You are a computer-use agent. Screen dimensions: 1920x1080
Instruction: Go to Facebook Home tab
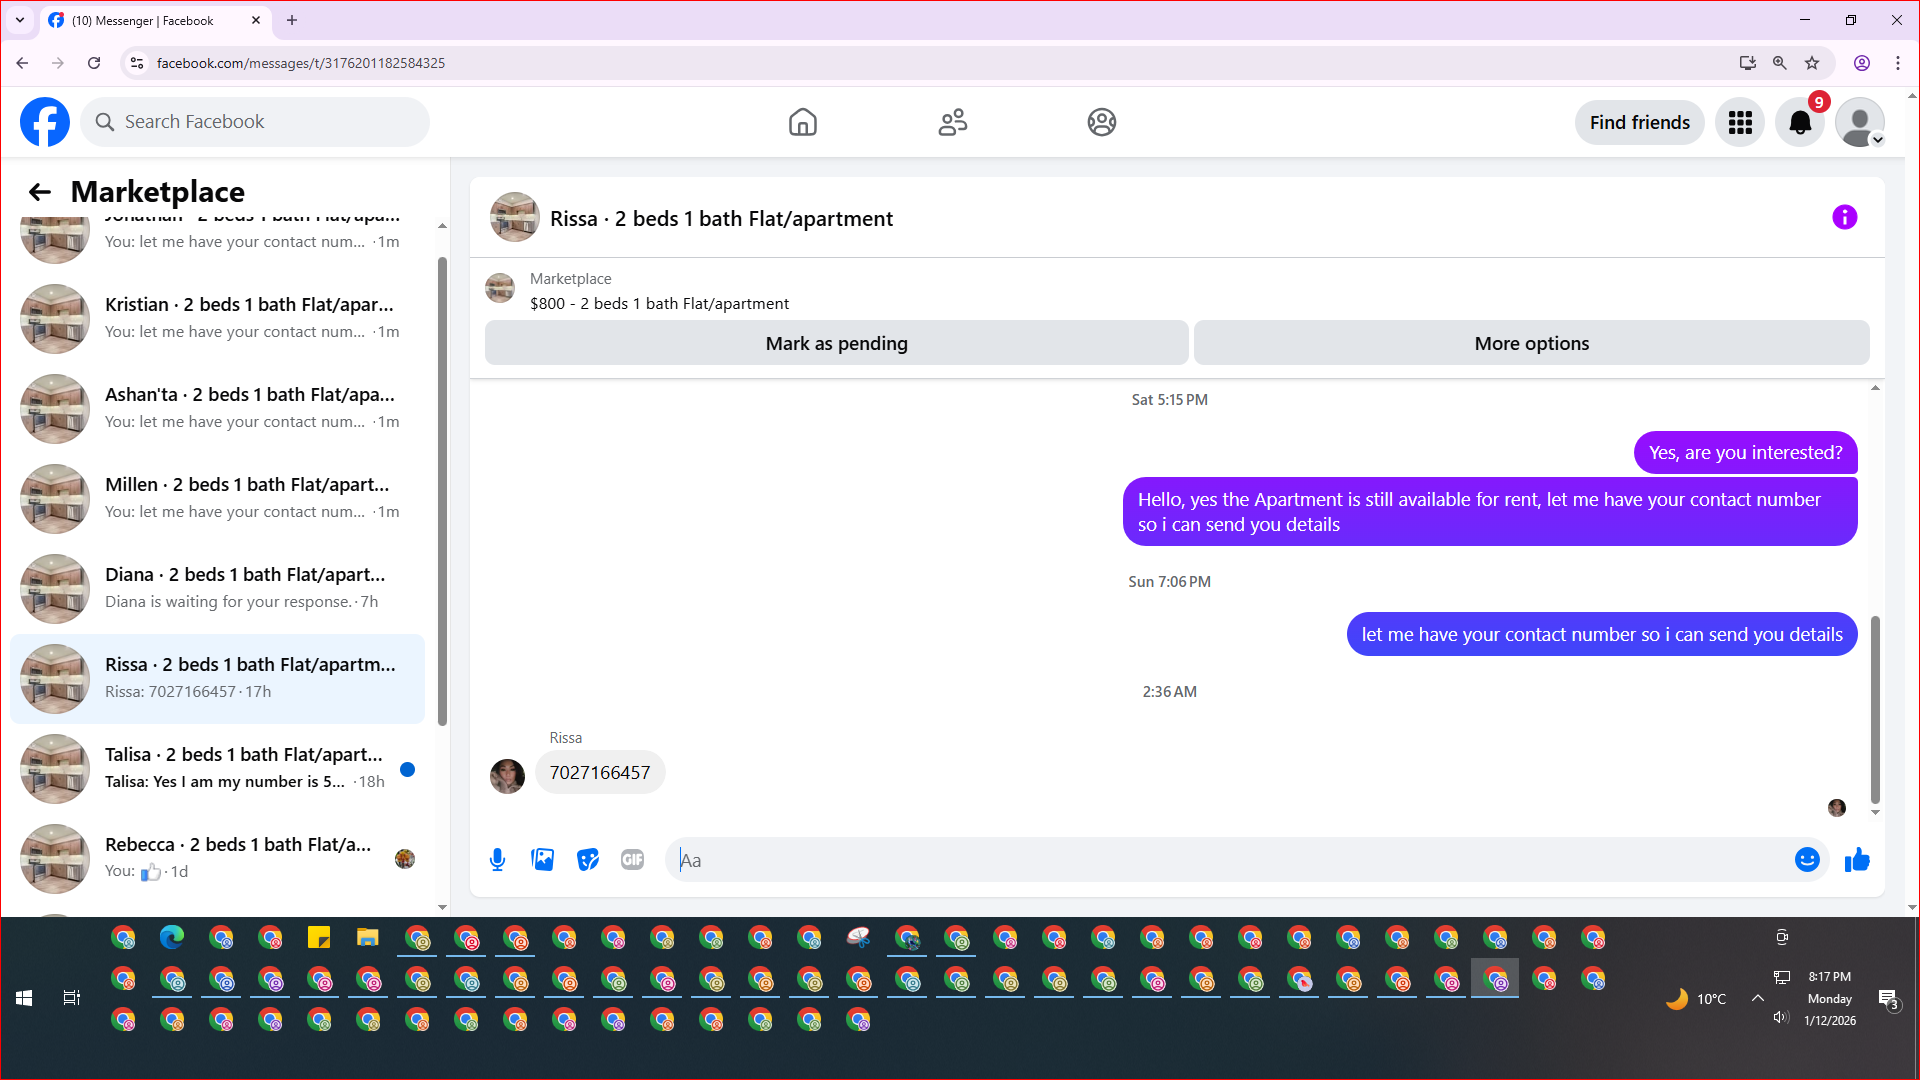[x=802, y=123]
